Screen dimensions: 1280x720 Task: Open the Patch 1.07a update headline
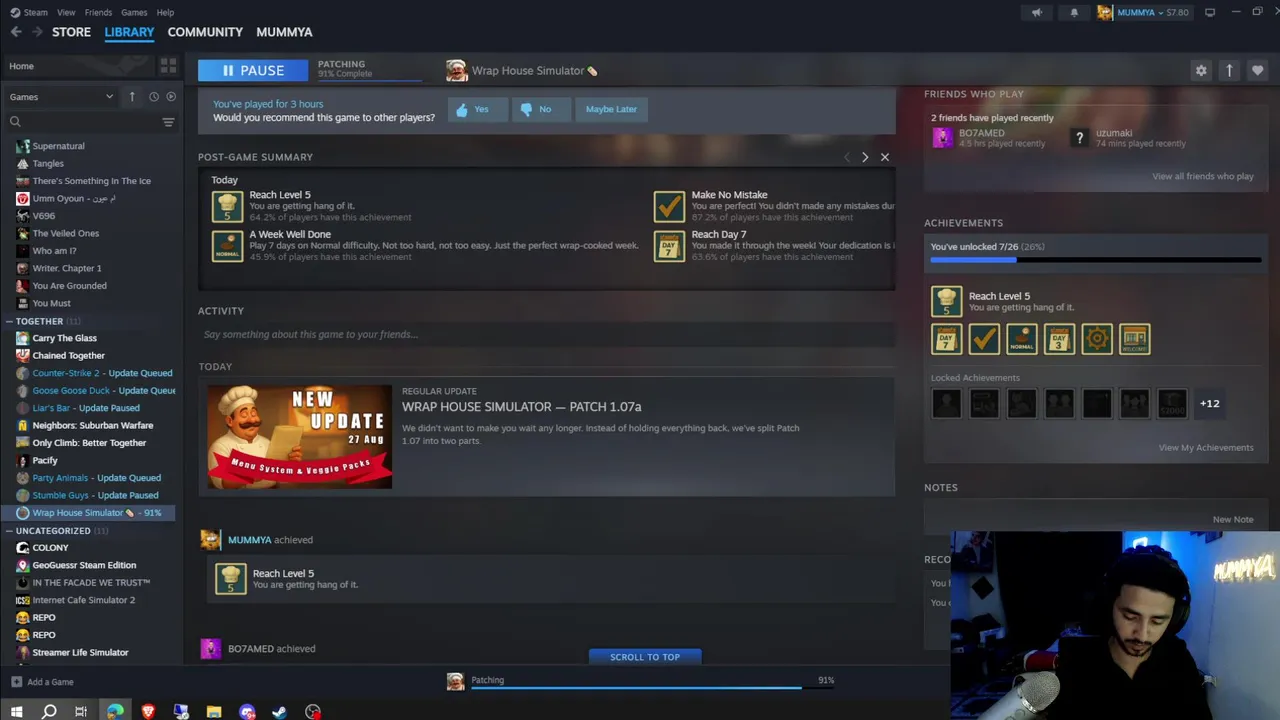522,407
